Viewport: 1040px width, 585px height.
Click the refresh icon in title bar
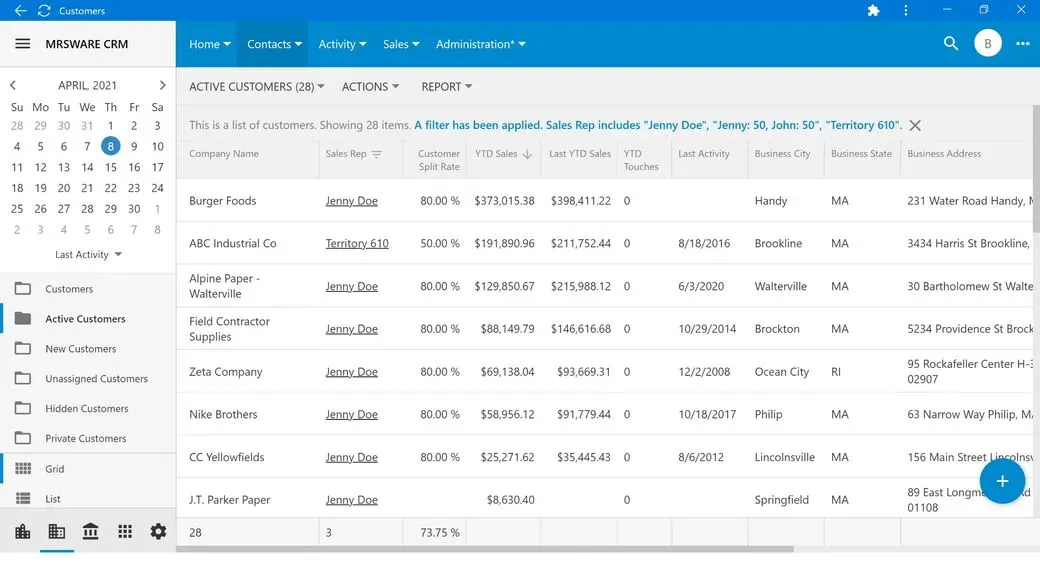pos(44,11)
